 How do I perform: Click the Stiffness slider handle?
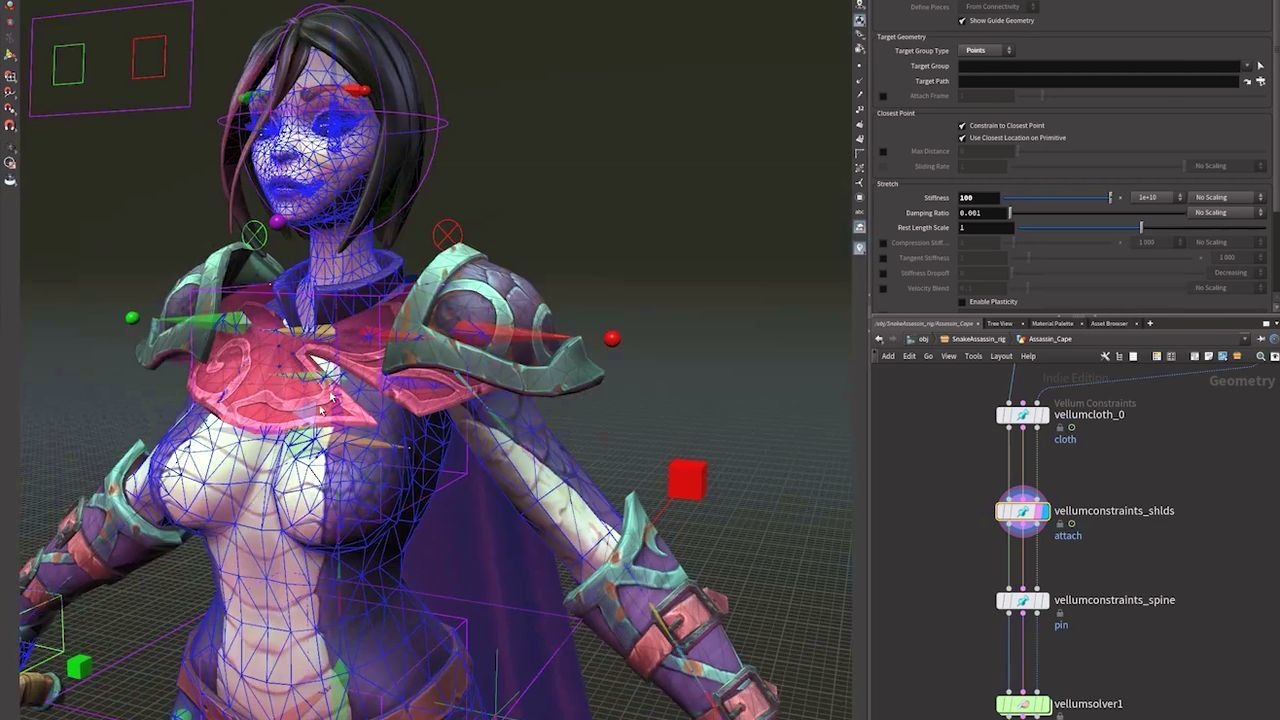1110,197
